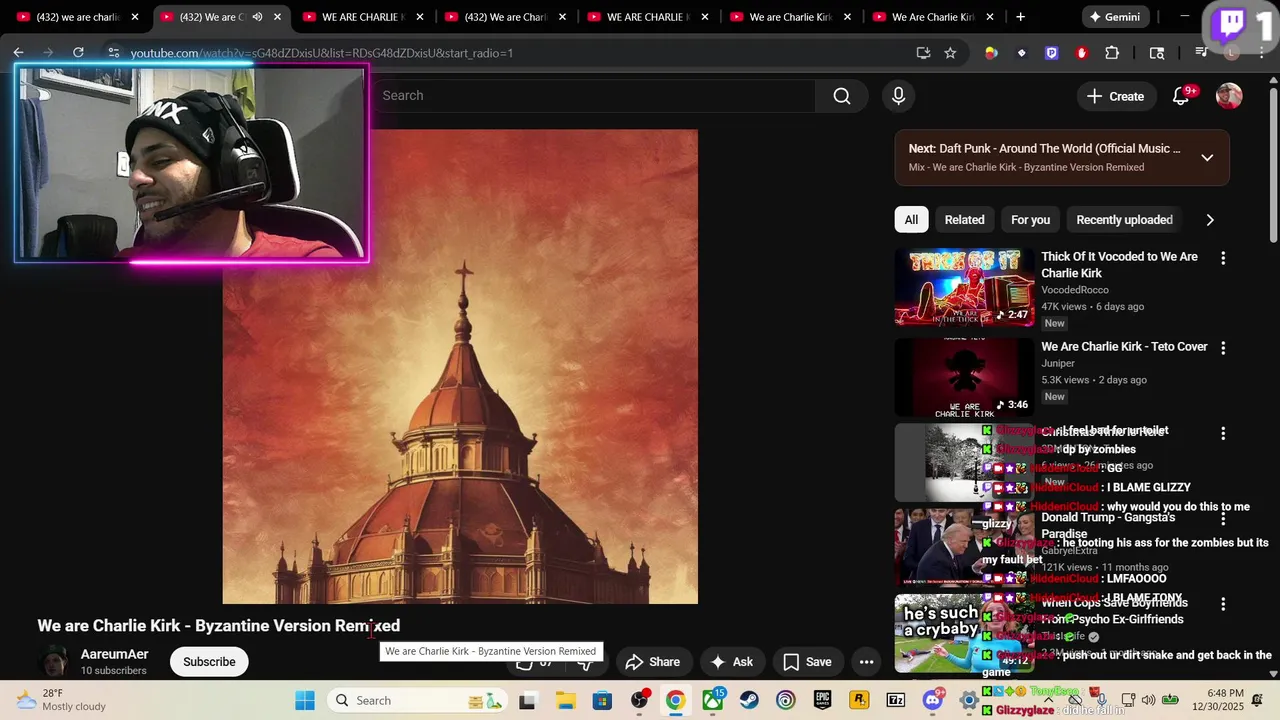This screenshot has width=1280, height=720.
Task: Go back using the browser back arrow
Action: coord(18,52)
